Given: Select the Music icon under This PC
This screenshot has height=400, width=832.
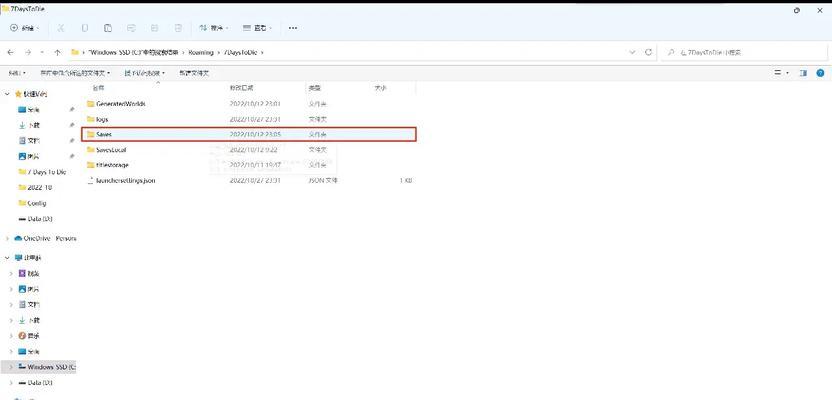Looking at the screenshot, I should click(22, 336).
